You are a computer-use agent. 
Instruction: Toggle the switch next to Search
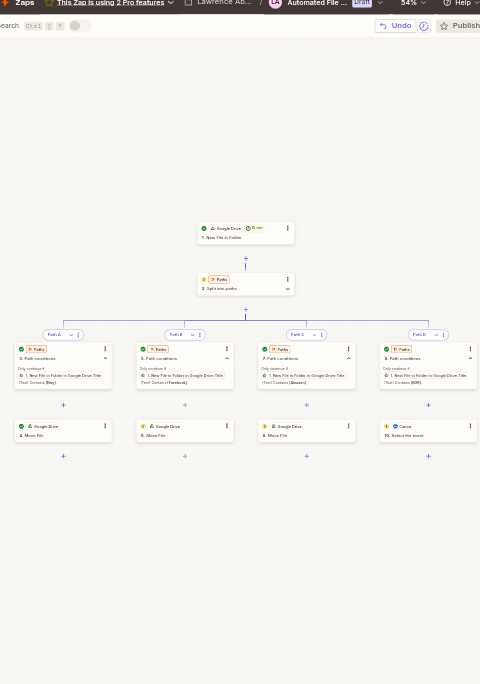coord(80,26)
